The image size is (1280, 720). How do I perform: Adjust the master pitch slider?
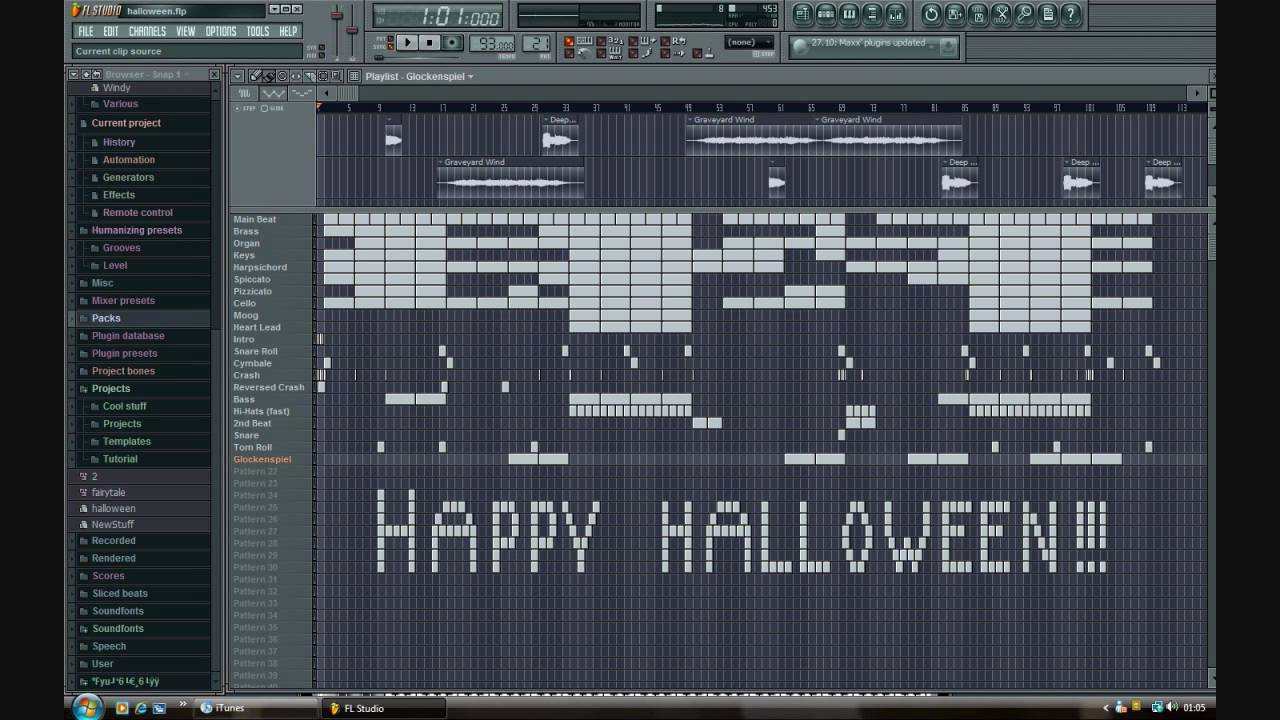pos(352,30)
